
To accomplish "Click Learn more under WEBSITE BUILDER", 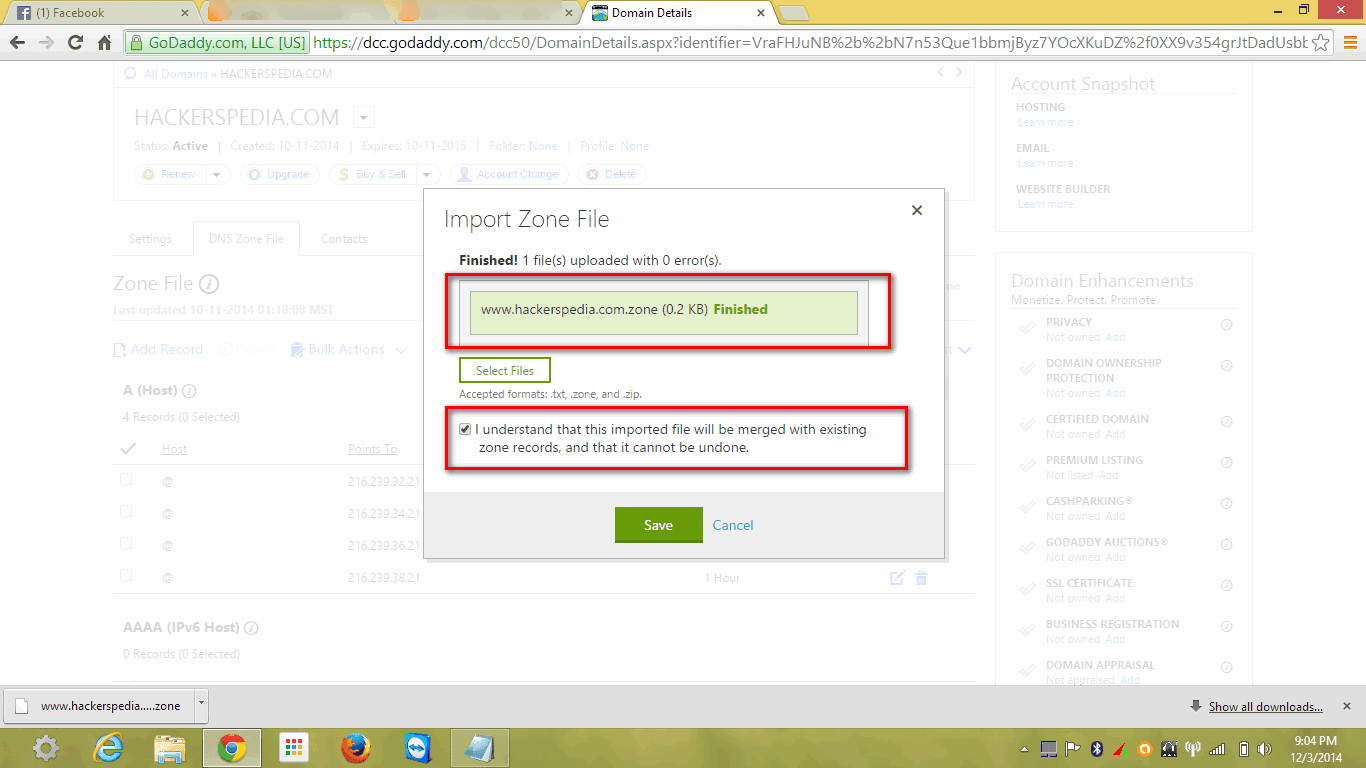I will (x=1045, y=204).
